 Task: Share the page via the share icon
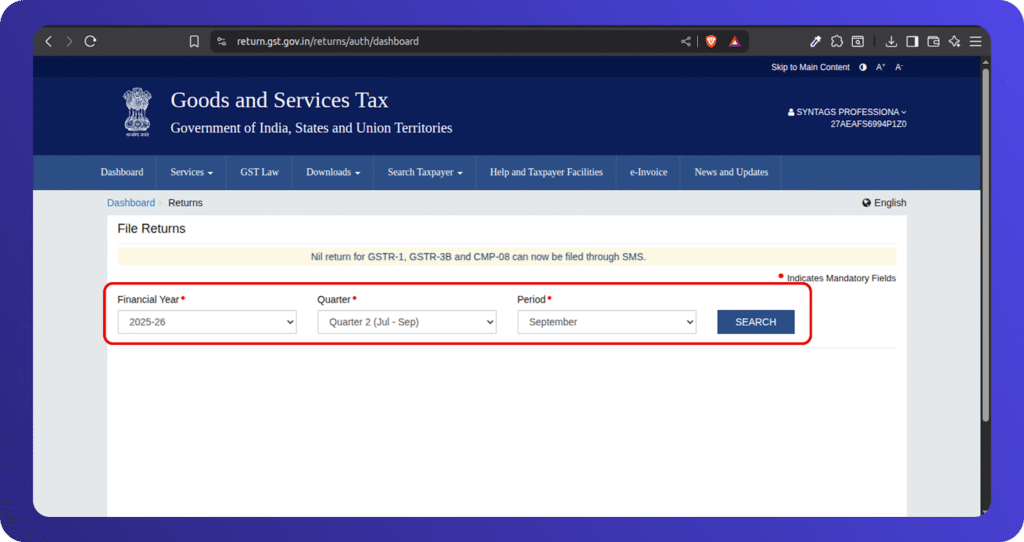[x=686, y=41]
